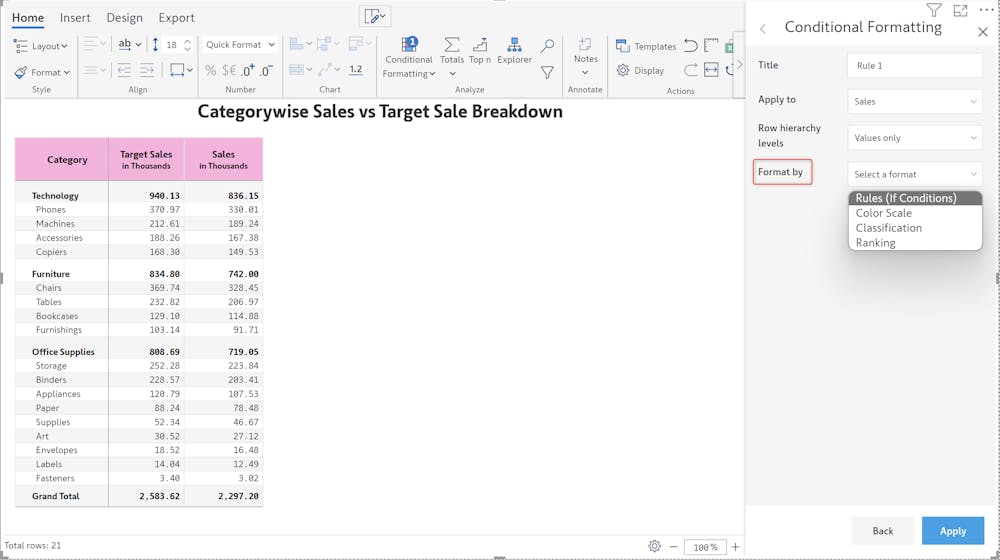
Task: Click the 1.2 data label icon
Action: click(356, 70)
